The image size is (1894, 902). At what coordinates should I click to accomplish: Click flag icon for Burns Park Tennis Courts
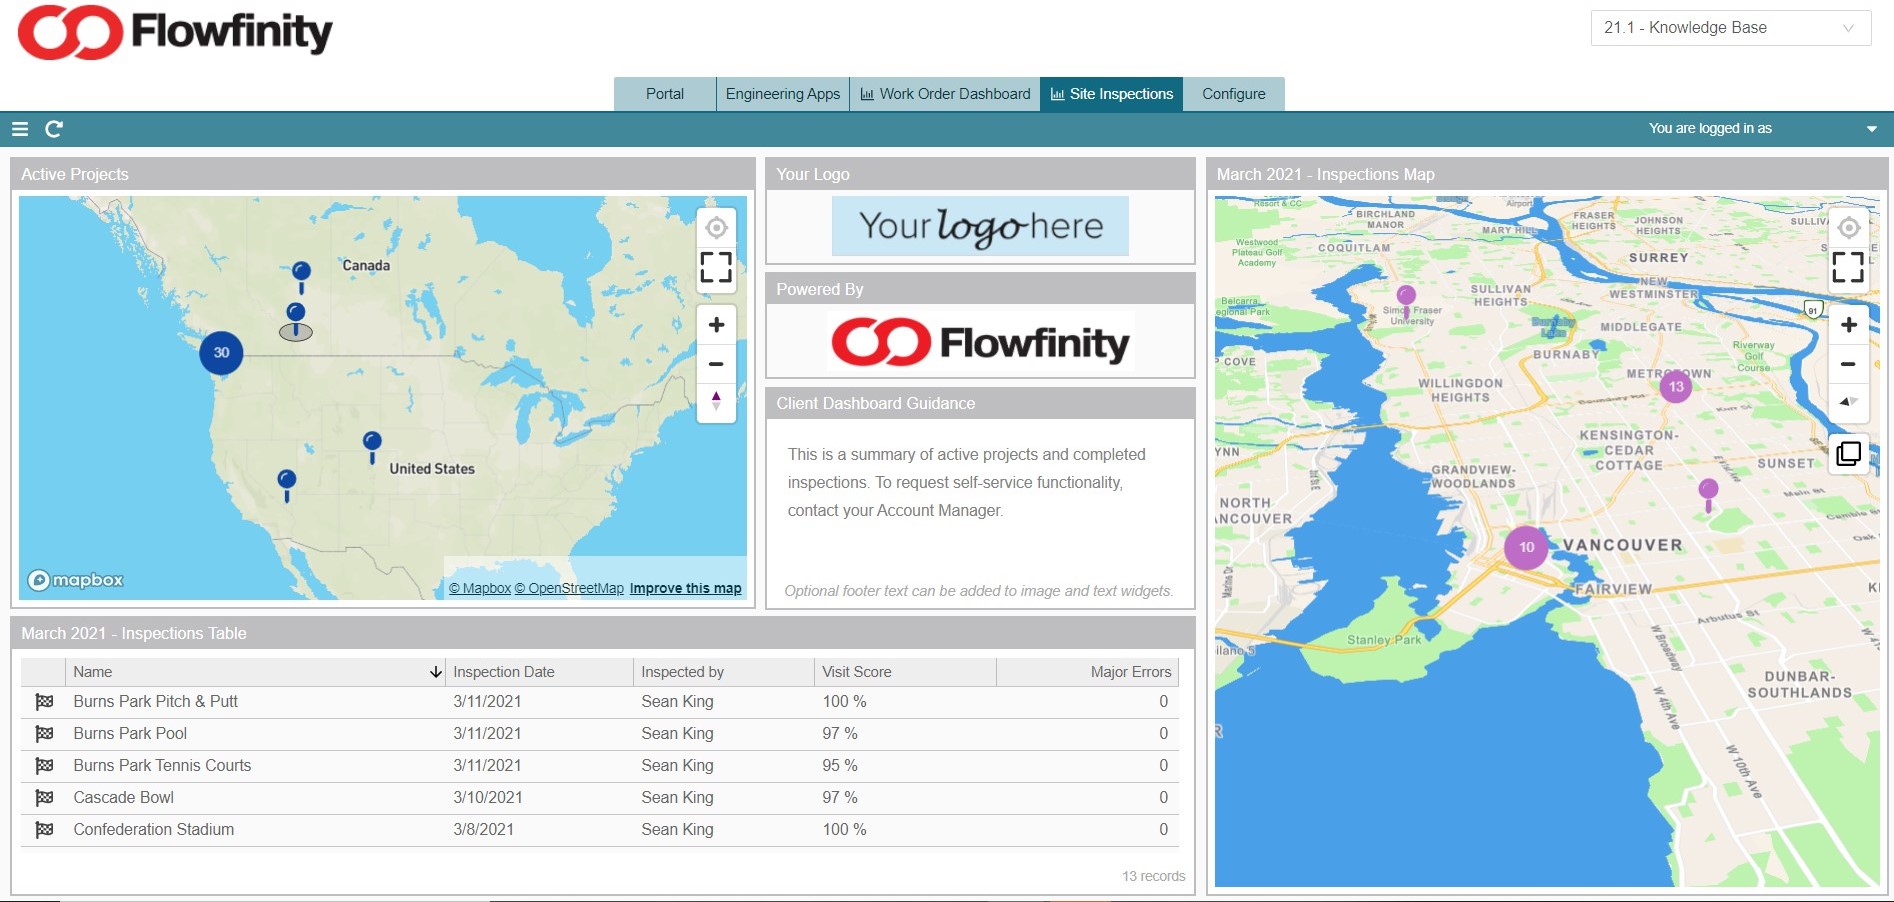(x=44, y=766)
